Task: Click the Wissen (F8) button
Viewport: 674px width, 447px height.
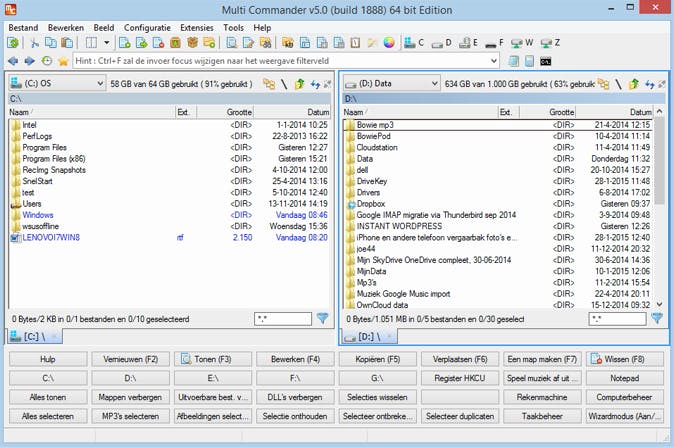Action: 625,359
